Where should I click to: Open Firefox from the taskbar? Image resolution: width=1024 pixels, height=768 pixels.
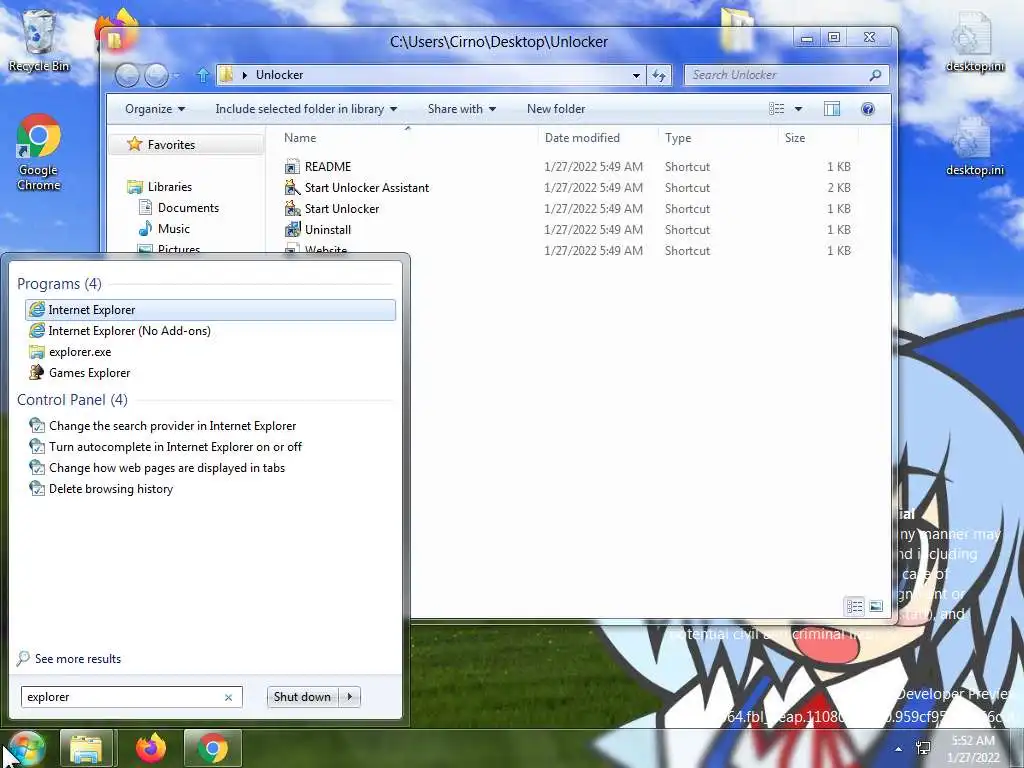tap(151, 748)
